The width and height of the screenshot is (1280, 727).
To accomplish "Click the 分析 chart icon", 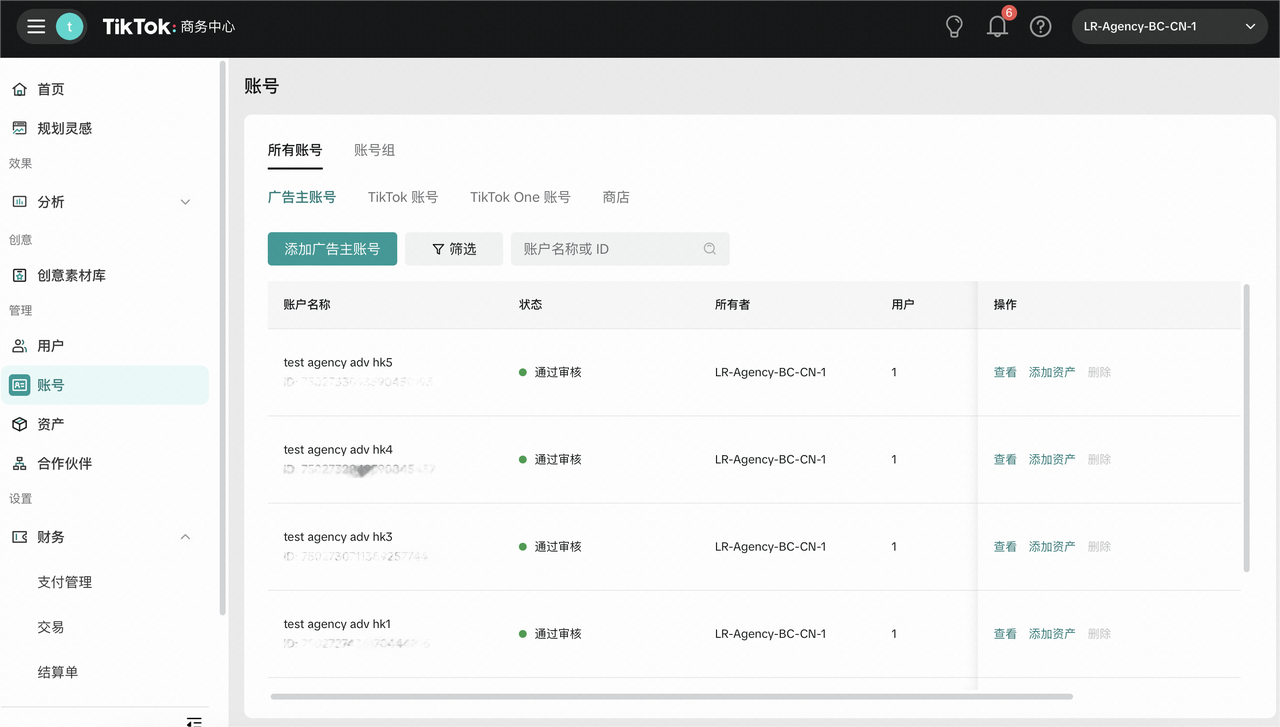I will pyautogui.click(x=19, y=202).
